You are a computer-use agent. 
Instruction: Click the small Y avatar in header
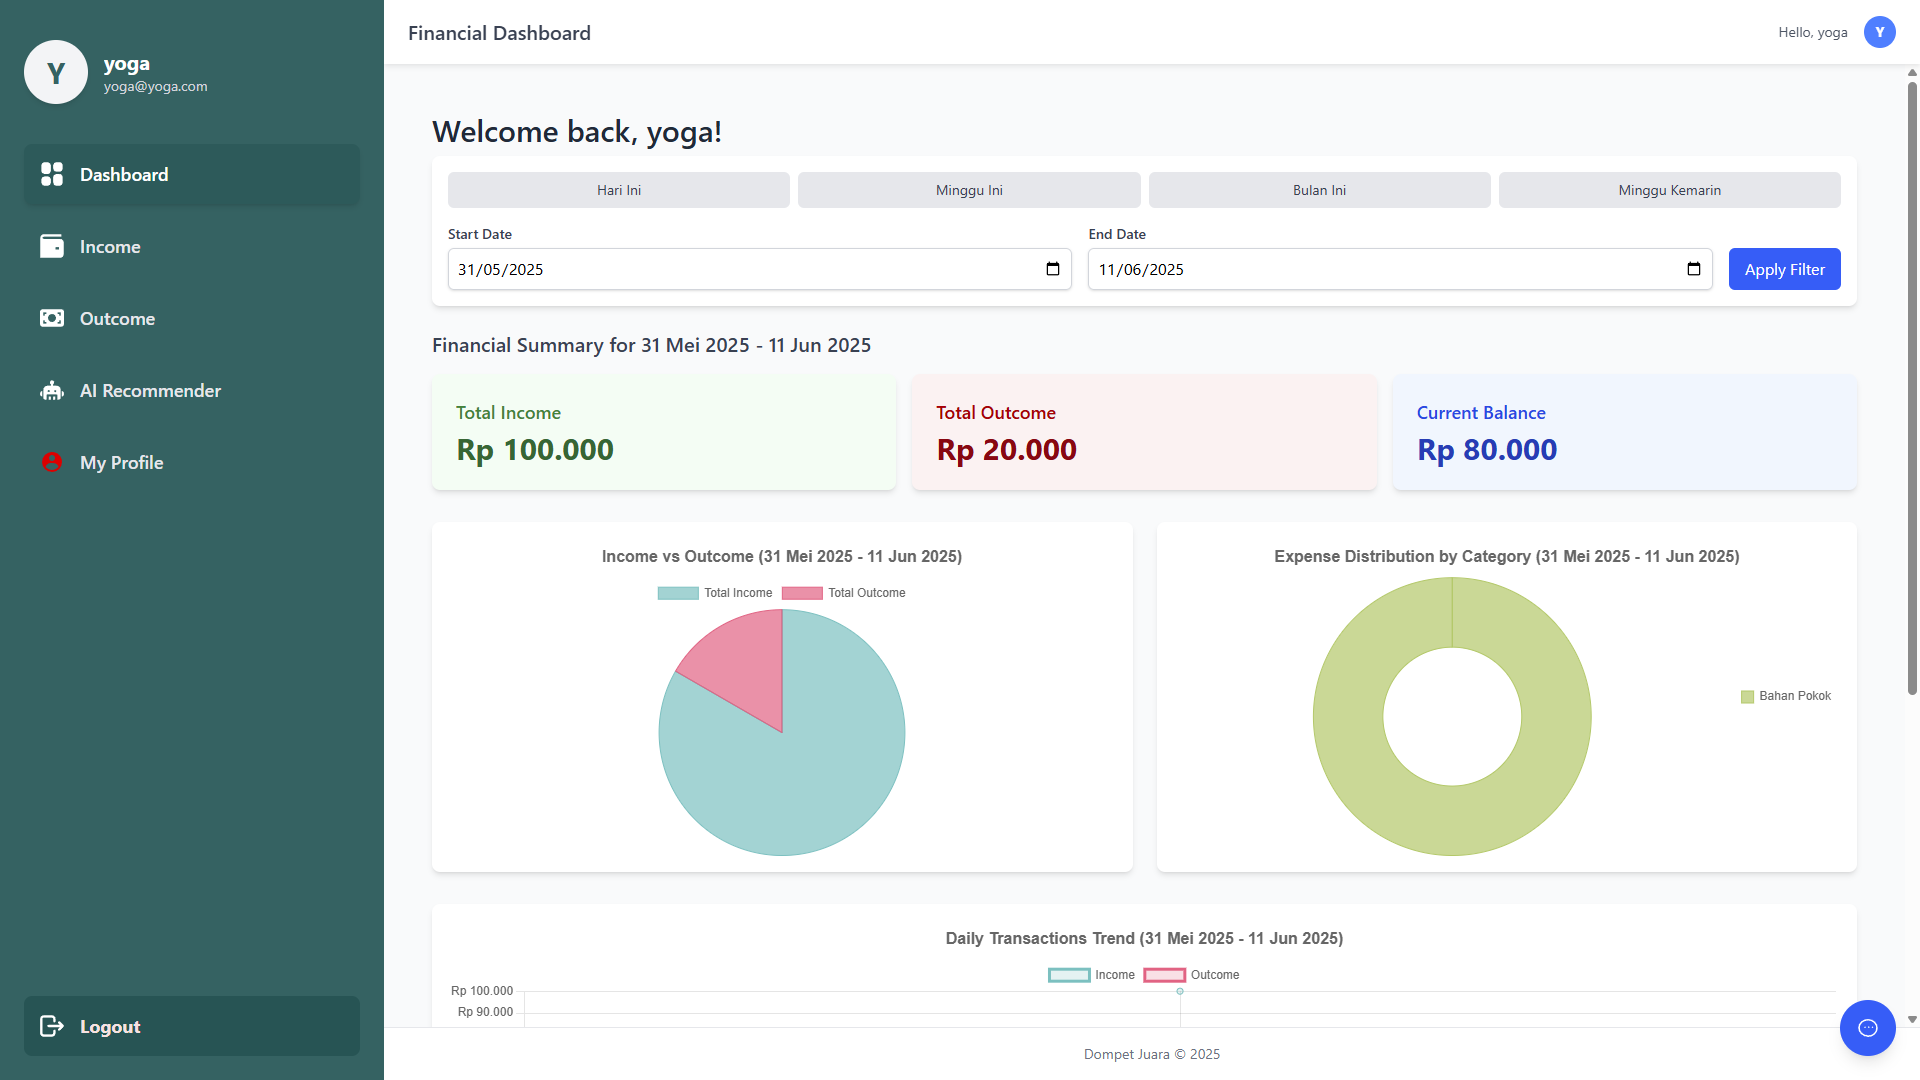click(x=1879, y=32)
